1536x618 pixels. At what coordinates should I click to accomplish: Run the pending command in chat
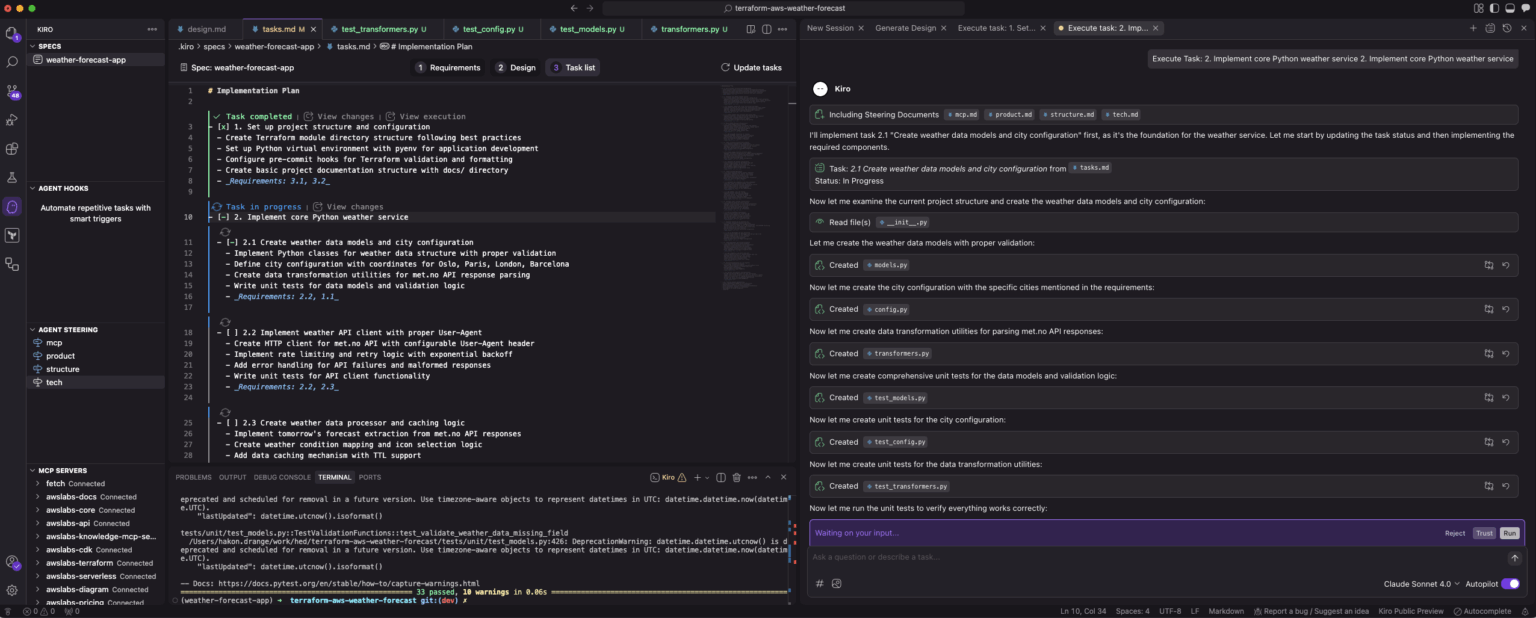point(1508,533)
